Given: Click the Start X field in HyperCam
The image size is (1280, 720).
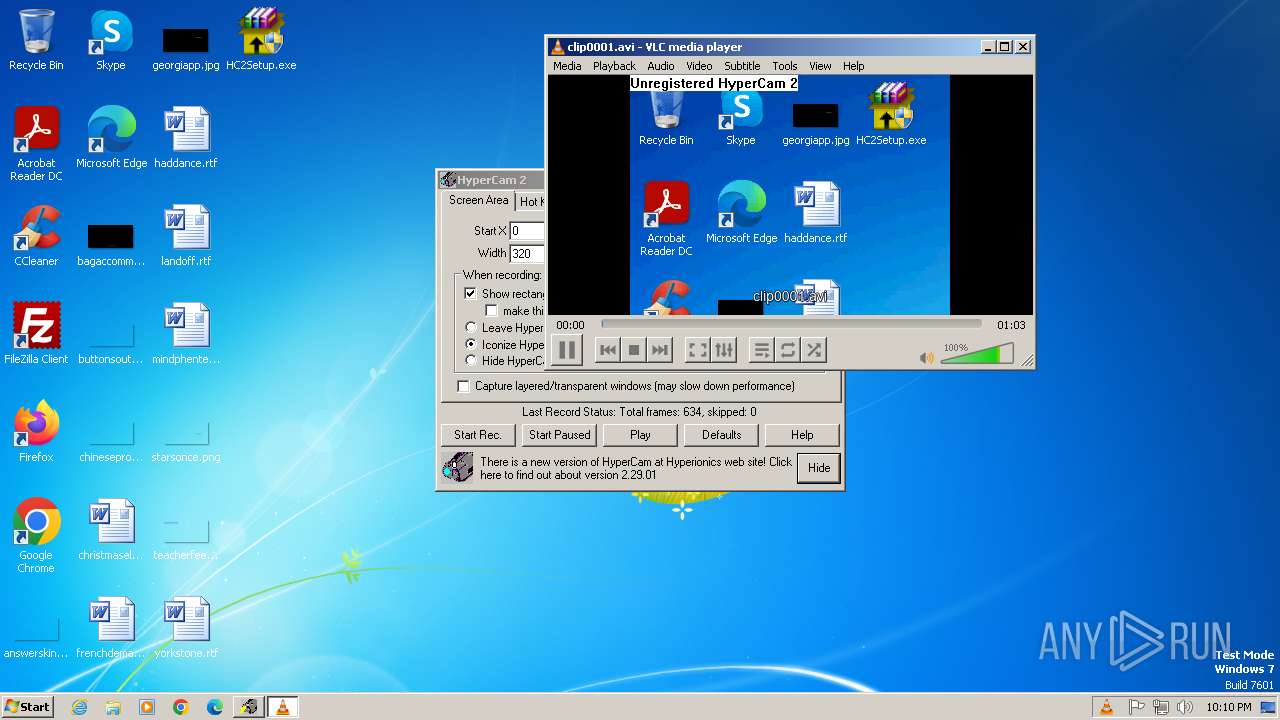Looking at the screenshot, I should click(527, 231).
